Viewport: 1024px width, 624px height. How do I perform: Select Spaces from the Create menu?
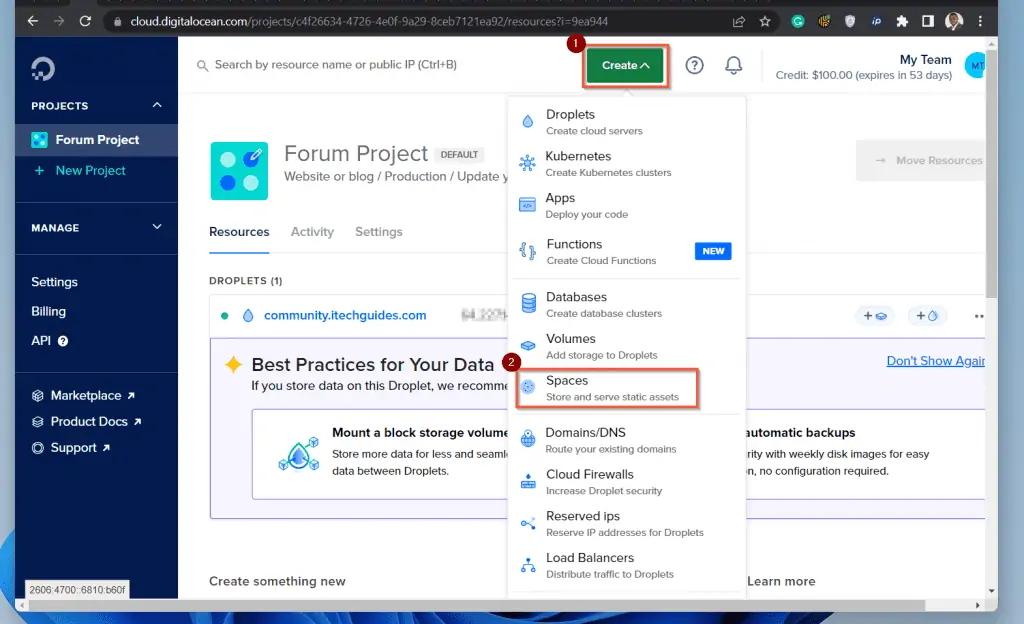607,388
